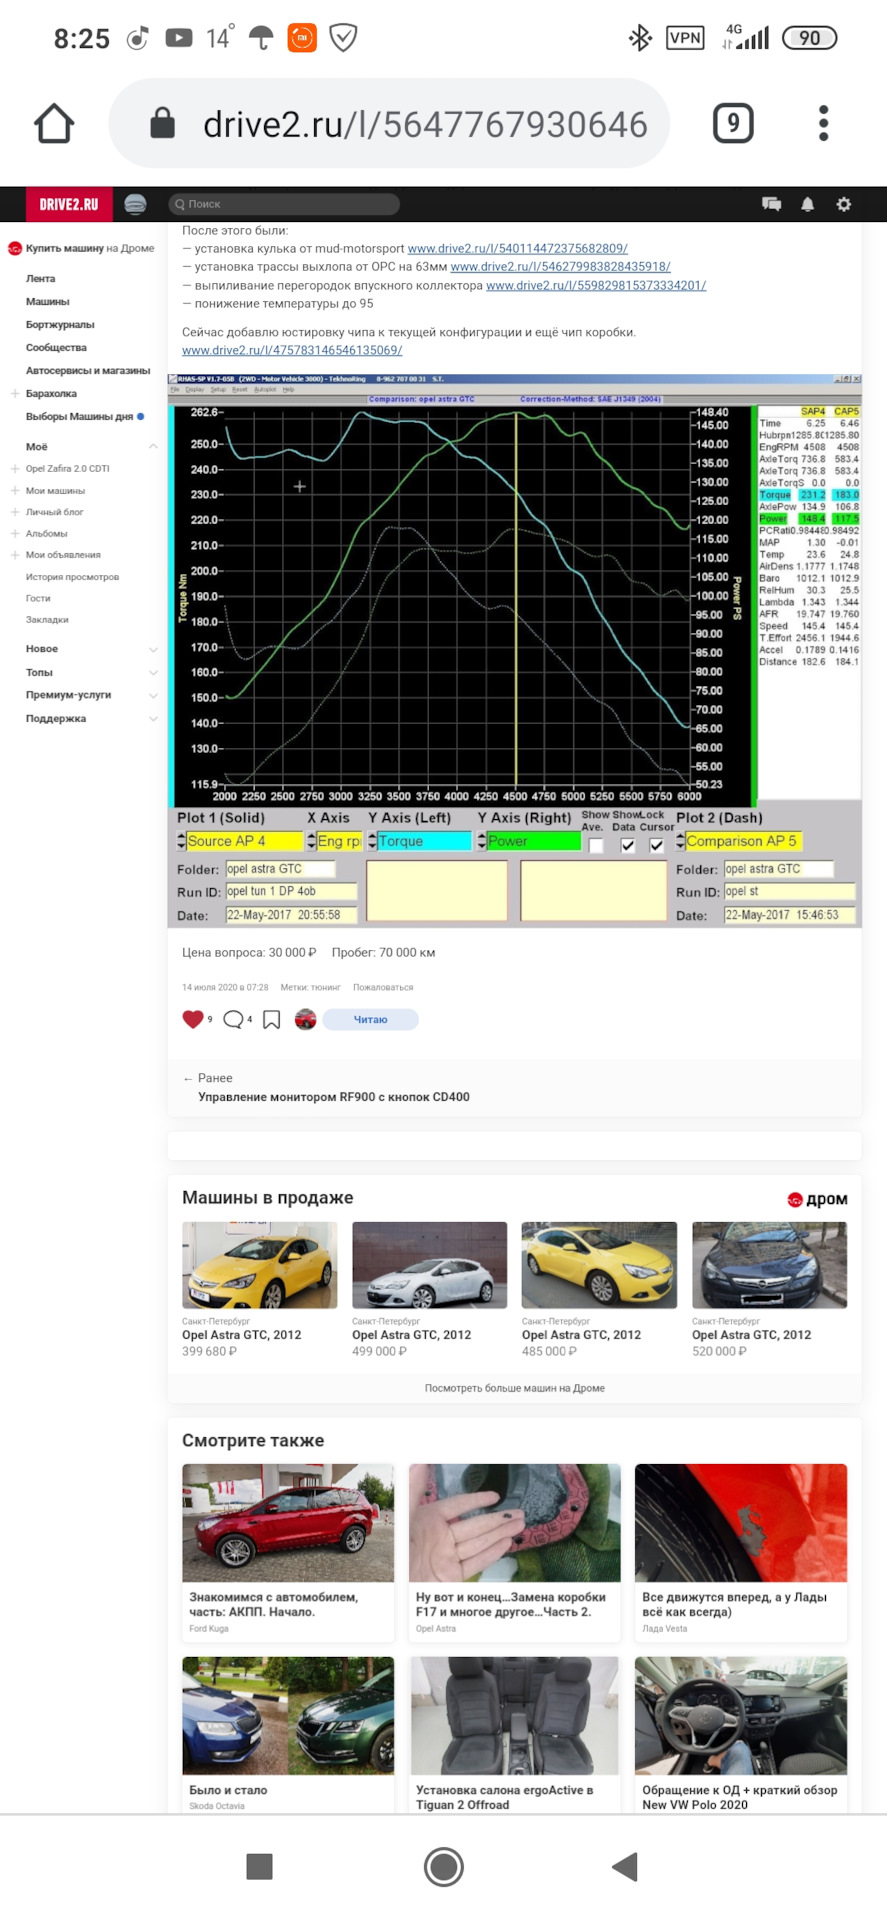Image resolution: width=887 pixels, height=1920 pixels.
Task: Expand Мои машины plus icon
Action: click(15, 491)
